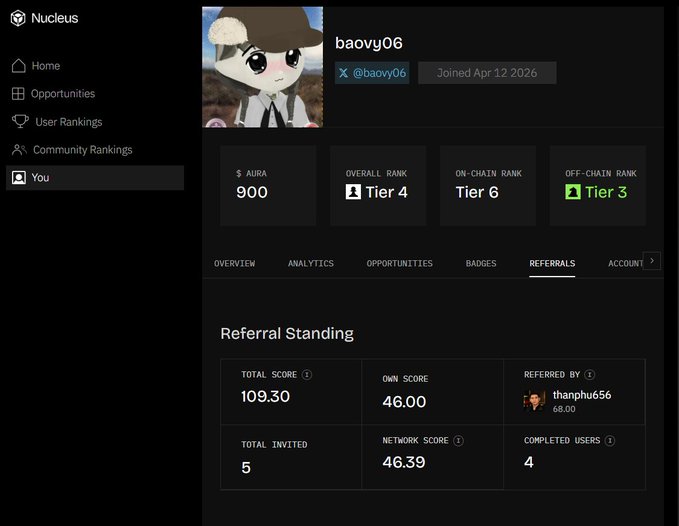Click the Overall Rank Tier 4 badge icon

pos(353,192)
